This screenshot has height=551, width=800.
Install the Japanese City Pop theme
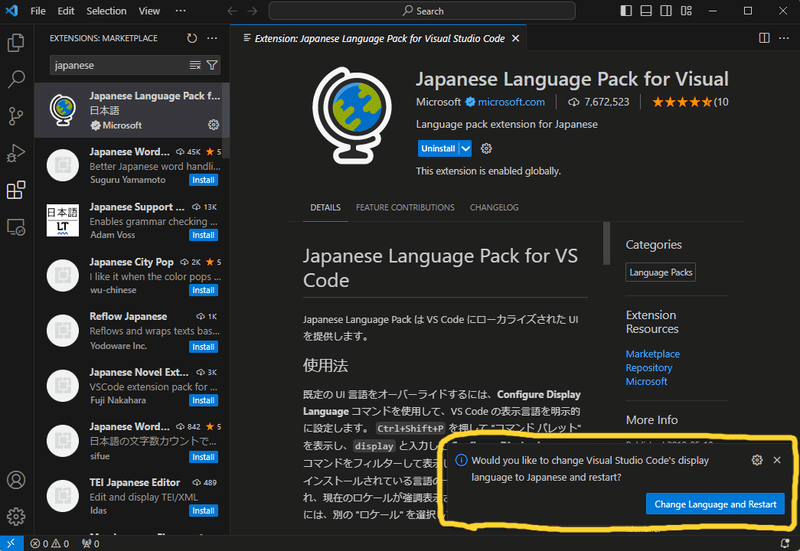204,290
